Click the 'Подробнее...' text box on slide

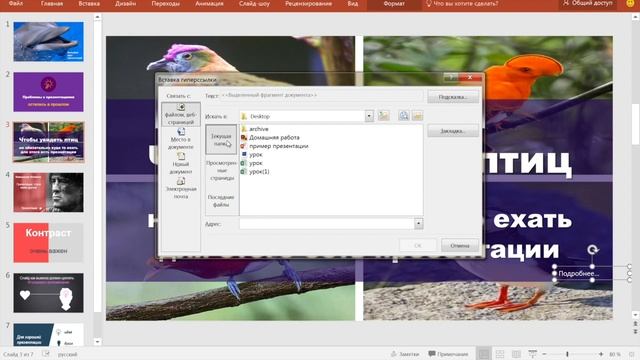click(x=579, y=274)
